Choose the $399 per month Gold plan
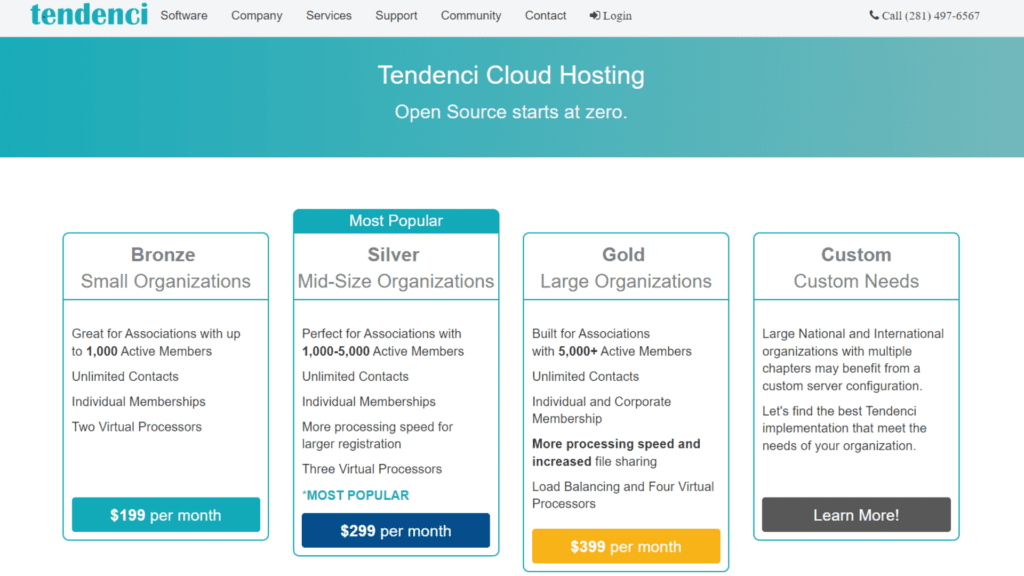 [626, 546]
